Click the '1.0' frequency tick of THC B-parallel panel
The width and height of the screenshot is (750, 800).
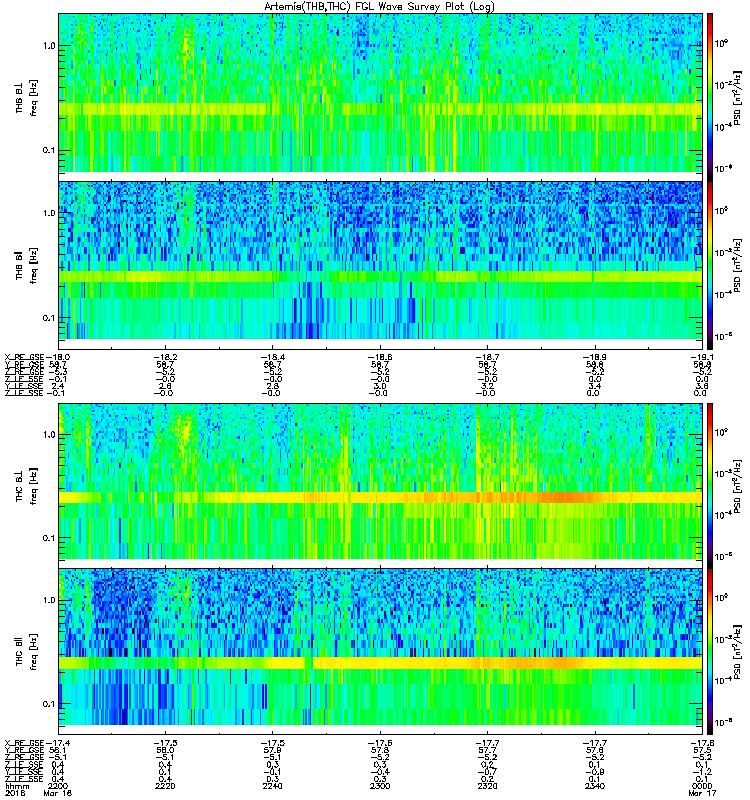click(49, 600)
